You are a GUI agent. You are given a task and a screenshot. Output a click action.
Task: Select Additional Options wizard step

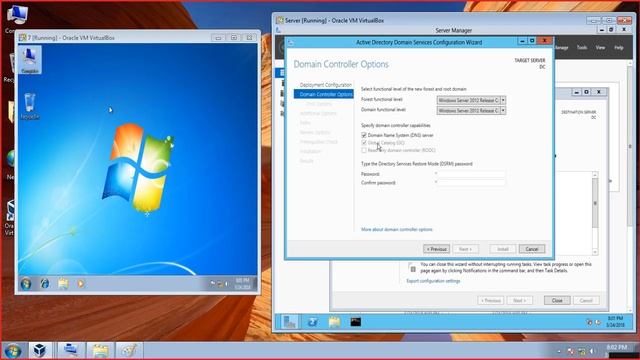tap(318, 113)
